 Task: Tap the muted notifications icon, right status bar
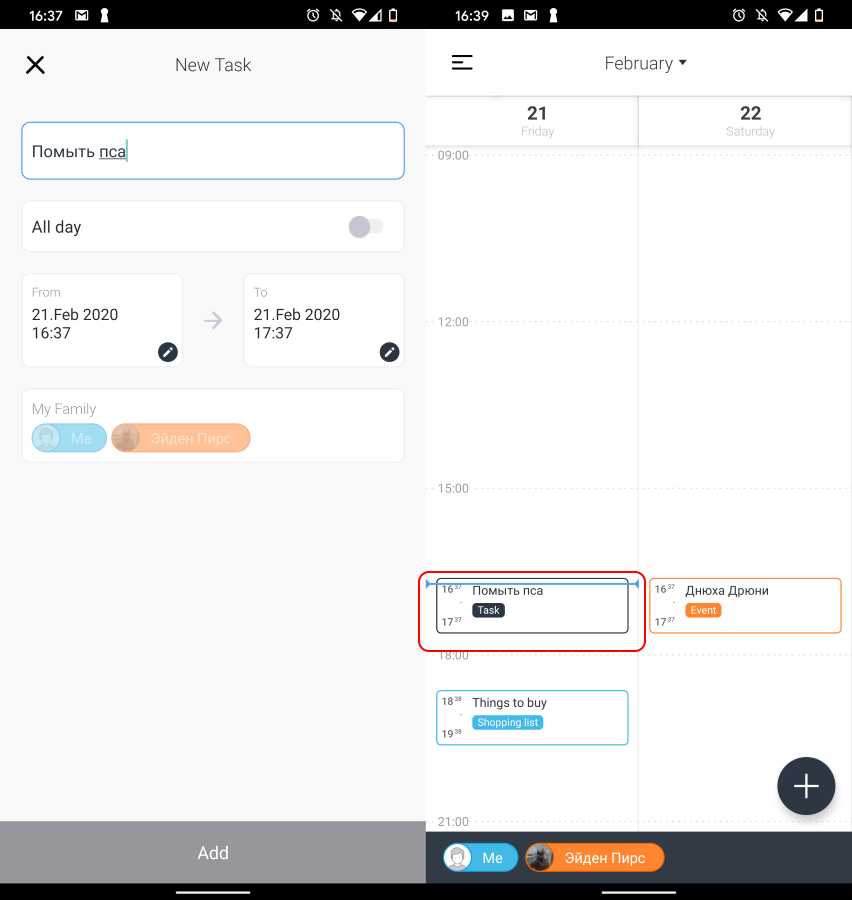pos(762,15)
